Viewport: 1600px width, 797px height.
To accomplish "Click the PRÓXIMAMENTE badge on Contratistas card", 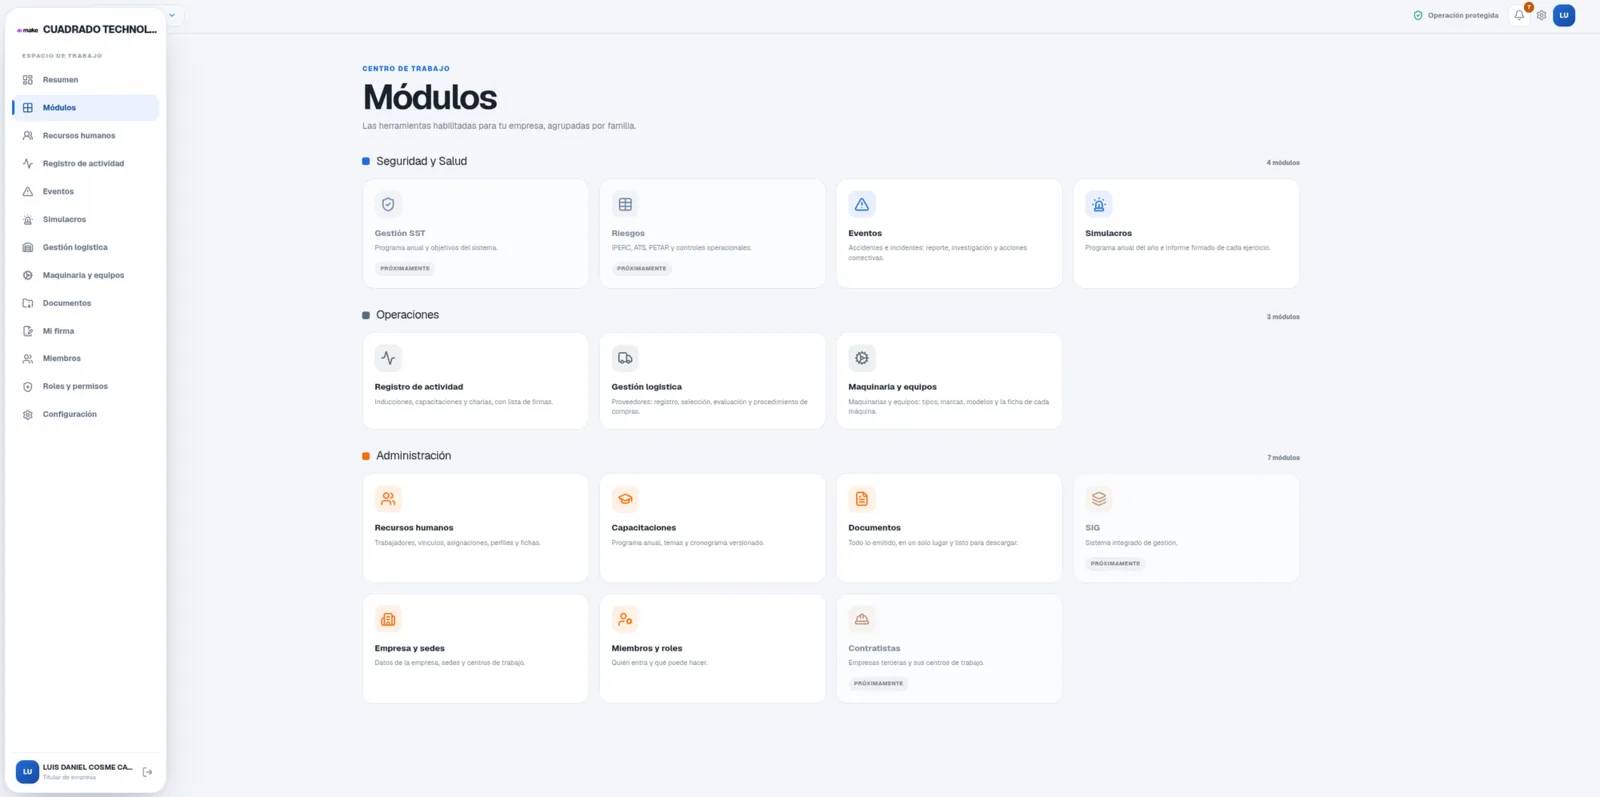I will coord(878,684).
